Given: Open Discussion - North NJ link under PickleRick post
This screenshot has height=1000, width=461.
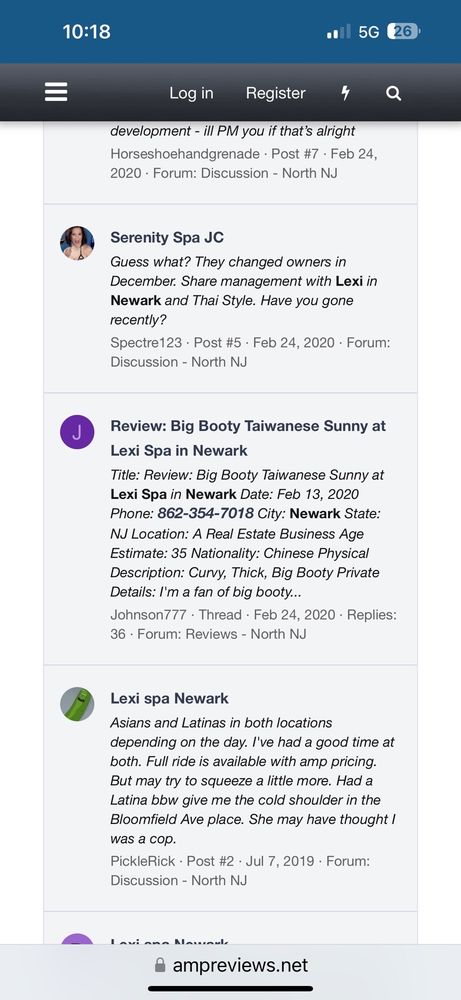Looking at the screenshot, I should (179, 880).
